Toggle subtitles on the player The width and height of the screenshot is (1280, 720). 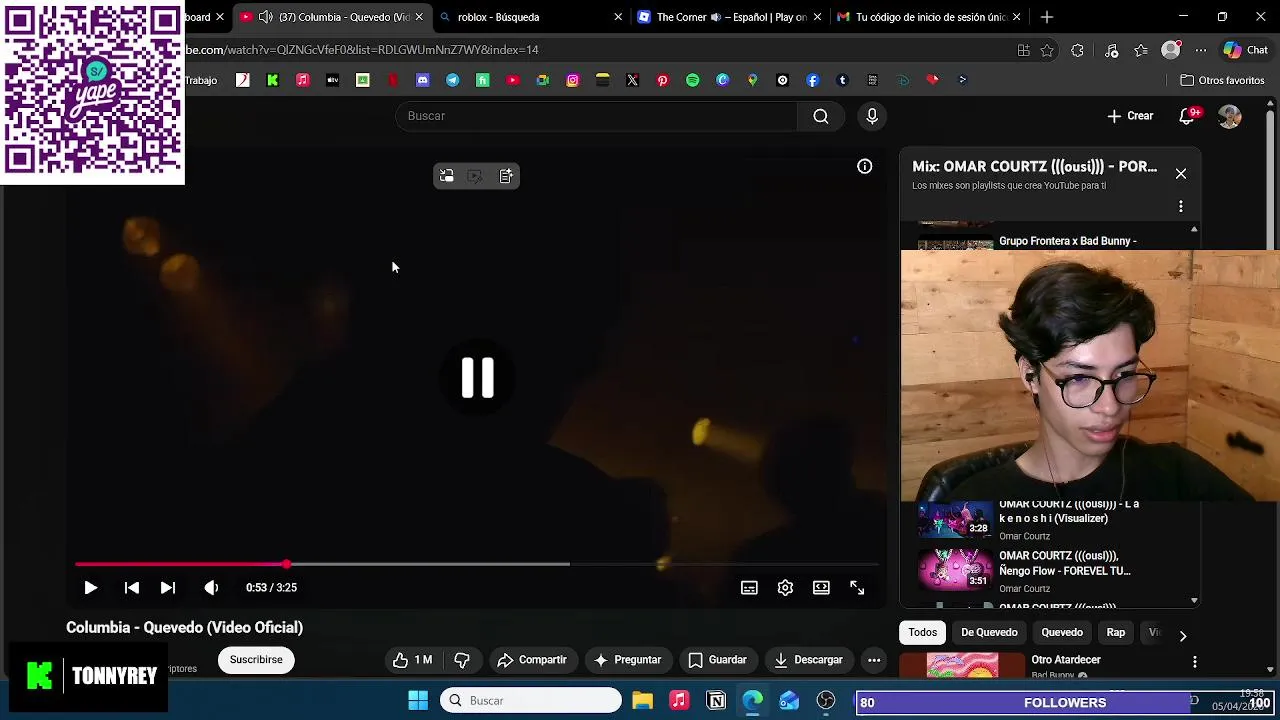[x=749, y=588]
